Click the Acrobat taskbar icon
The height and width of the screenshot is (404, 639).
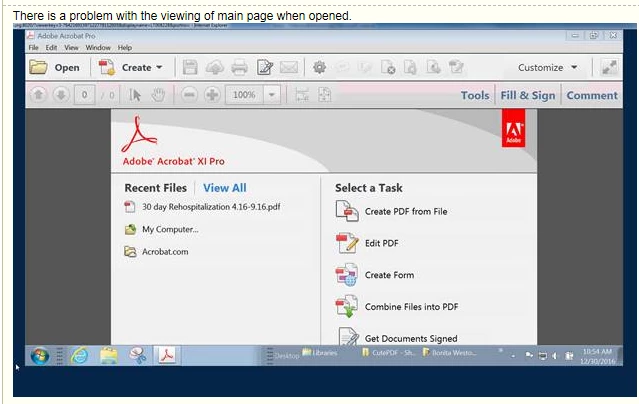click(x=167, y=355)
